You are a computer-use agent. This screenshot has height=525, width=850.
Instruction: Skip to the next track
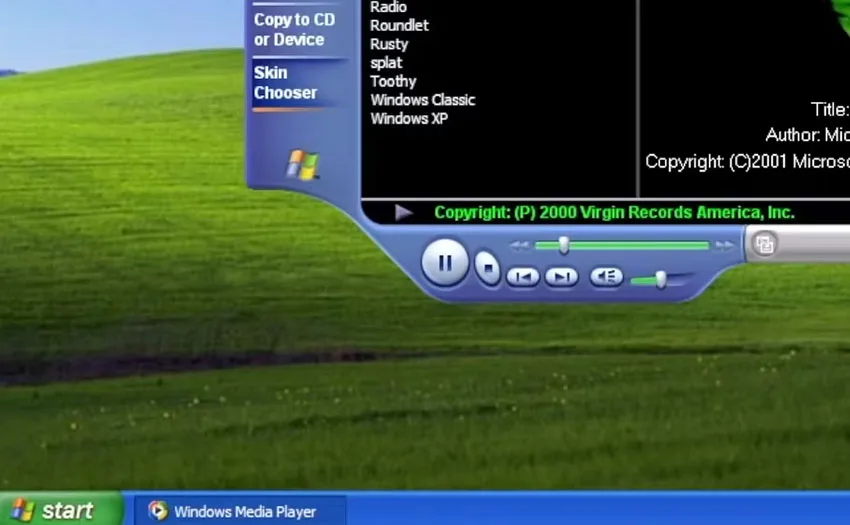point(561,277)
